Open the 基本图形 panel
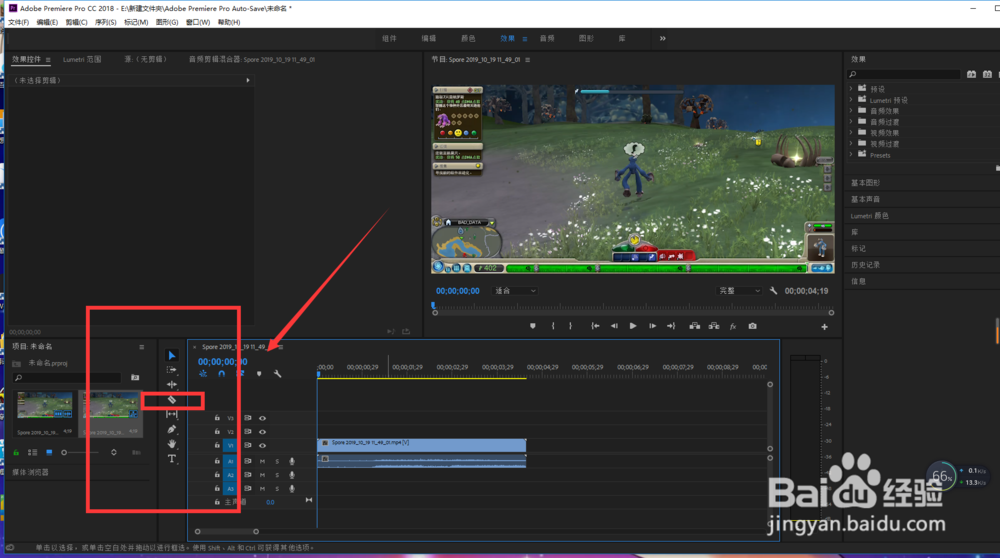This screenshot has width=1000, height=558. tap(865, 183)
